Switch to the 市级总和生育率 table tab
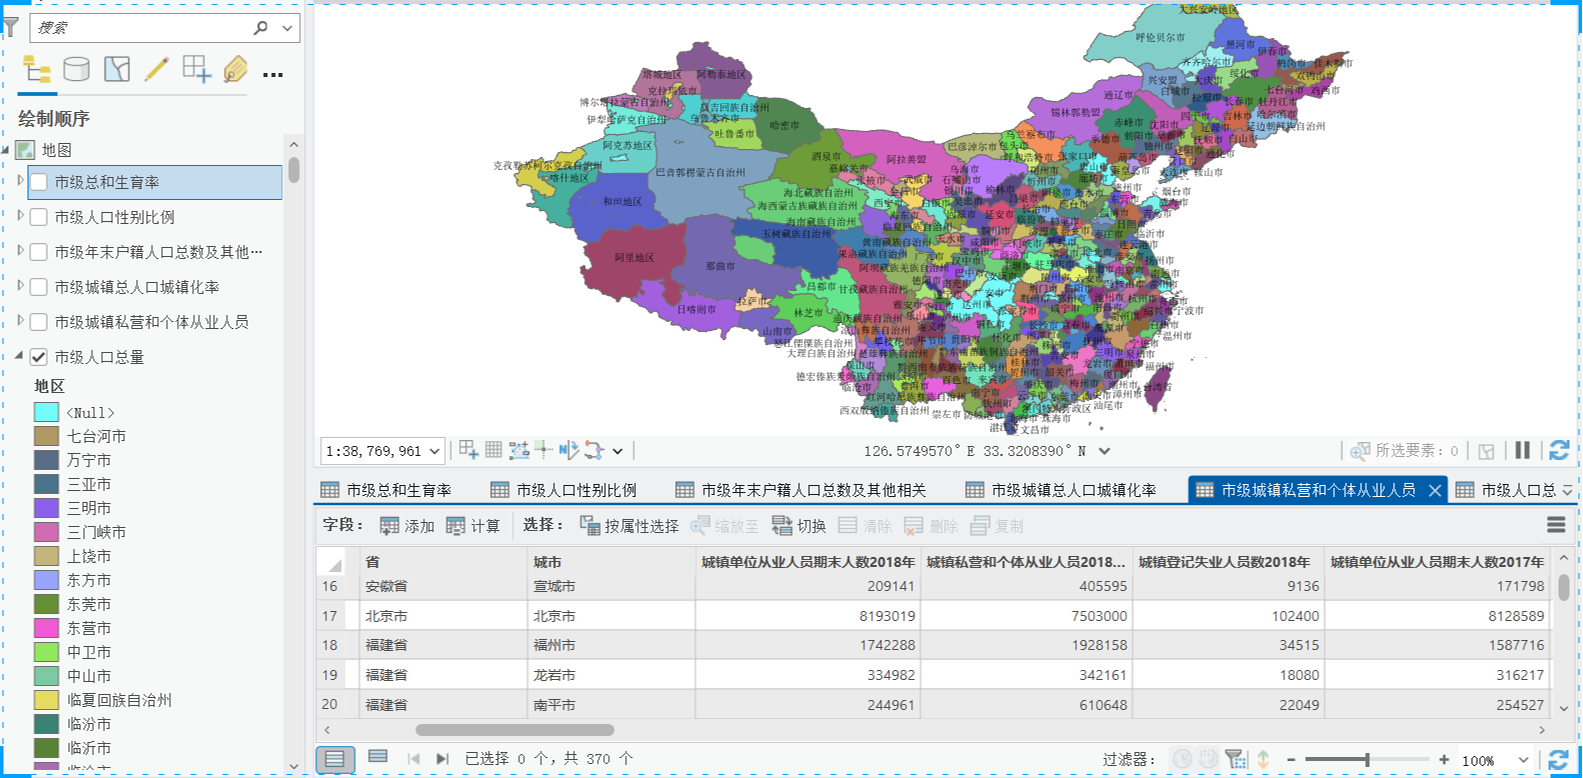 click(x=386, y=490)
